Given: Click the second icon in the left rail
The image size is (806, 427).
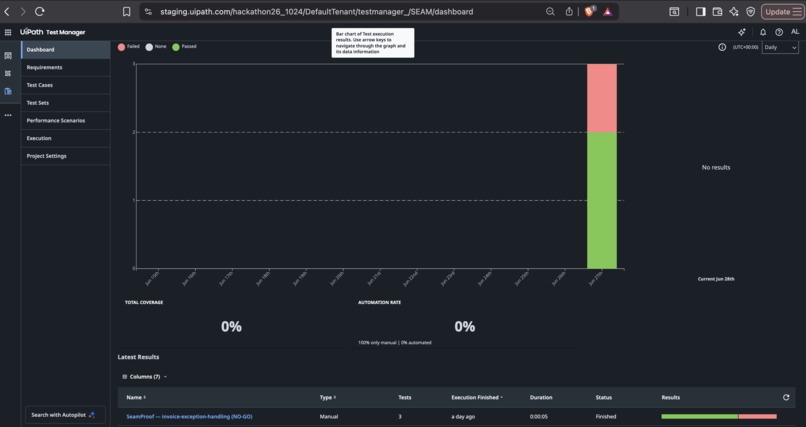Looking at the screenshot, I should point(8,73).
